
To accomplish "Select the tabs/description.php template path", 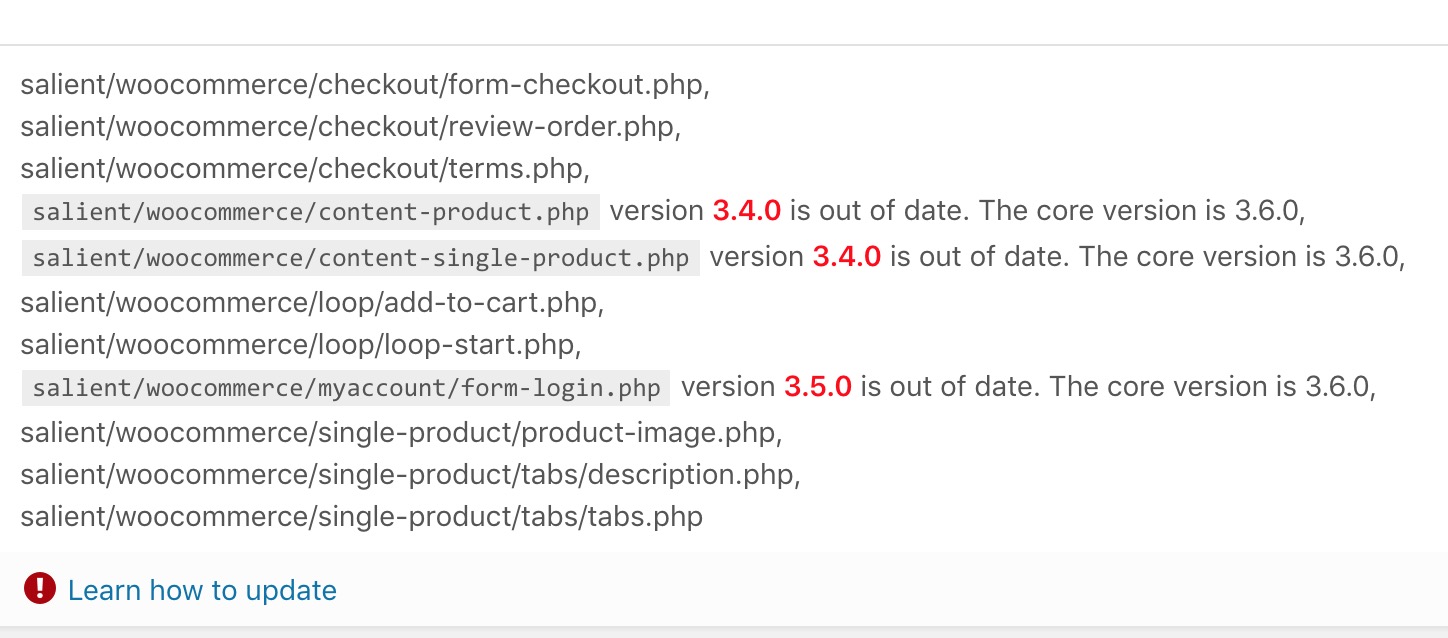I will [410, 474].
